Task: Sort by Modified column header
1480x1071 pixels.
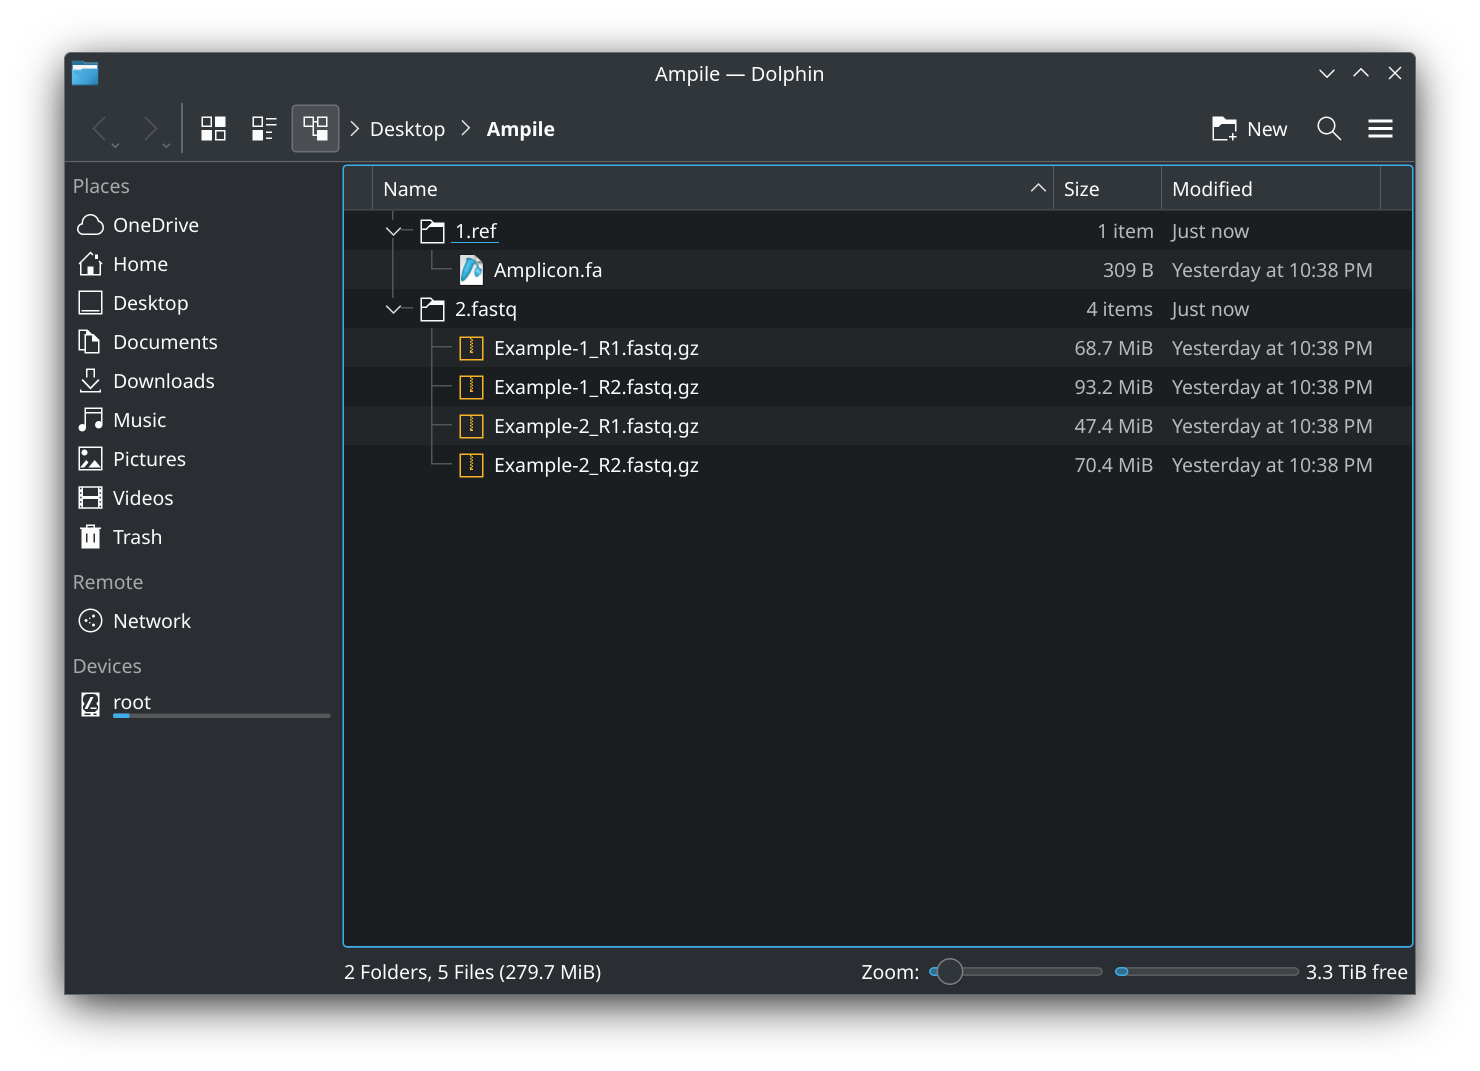Action: 1270,189
